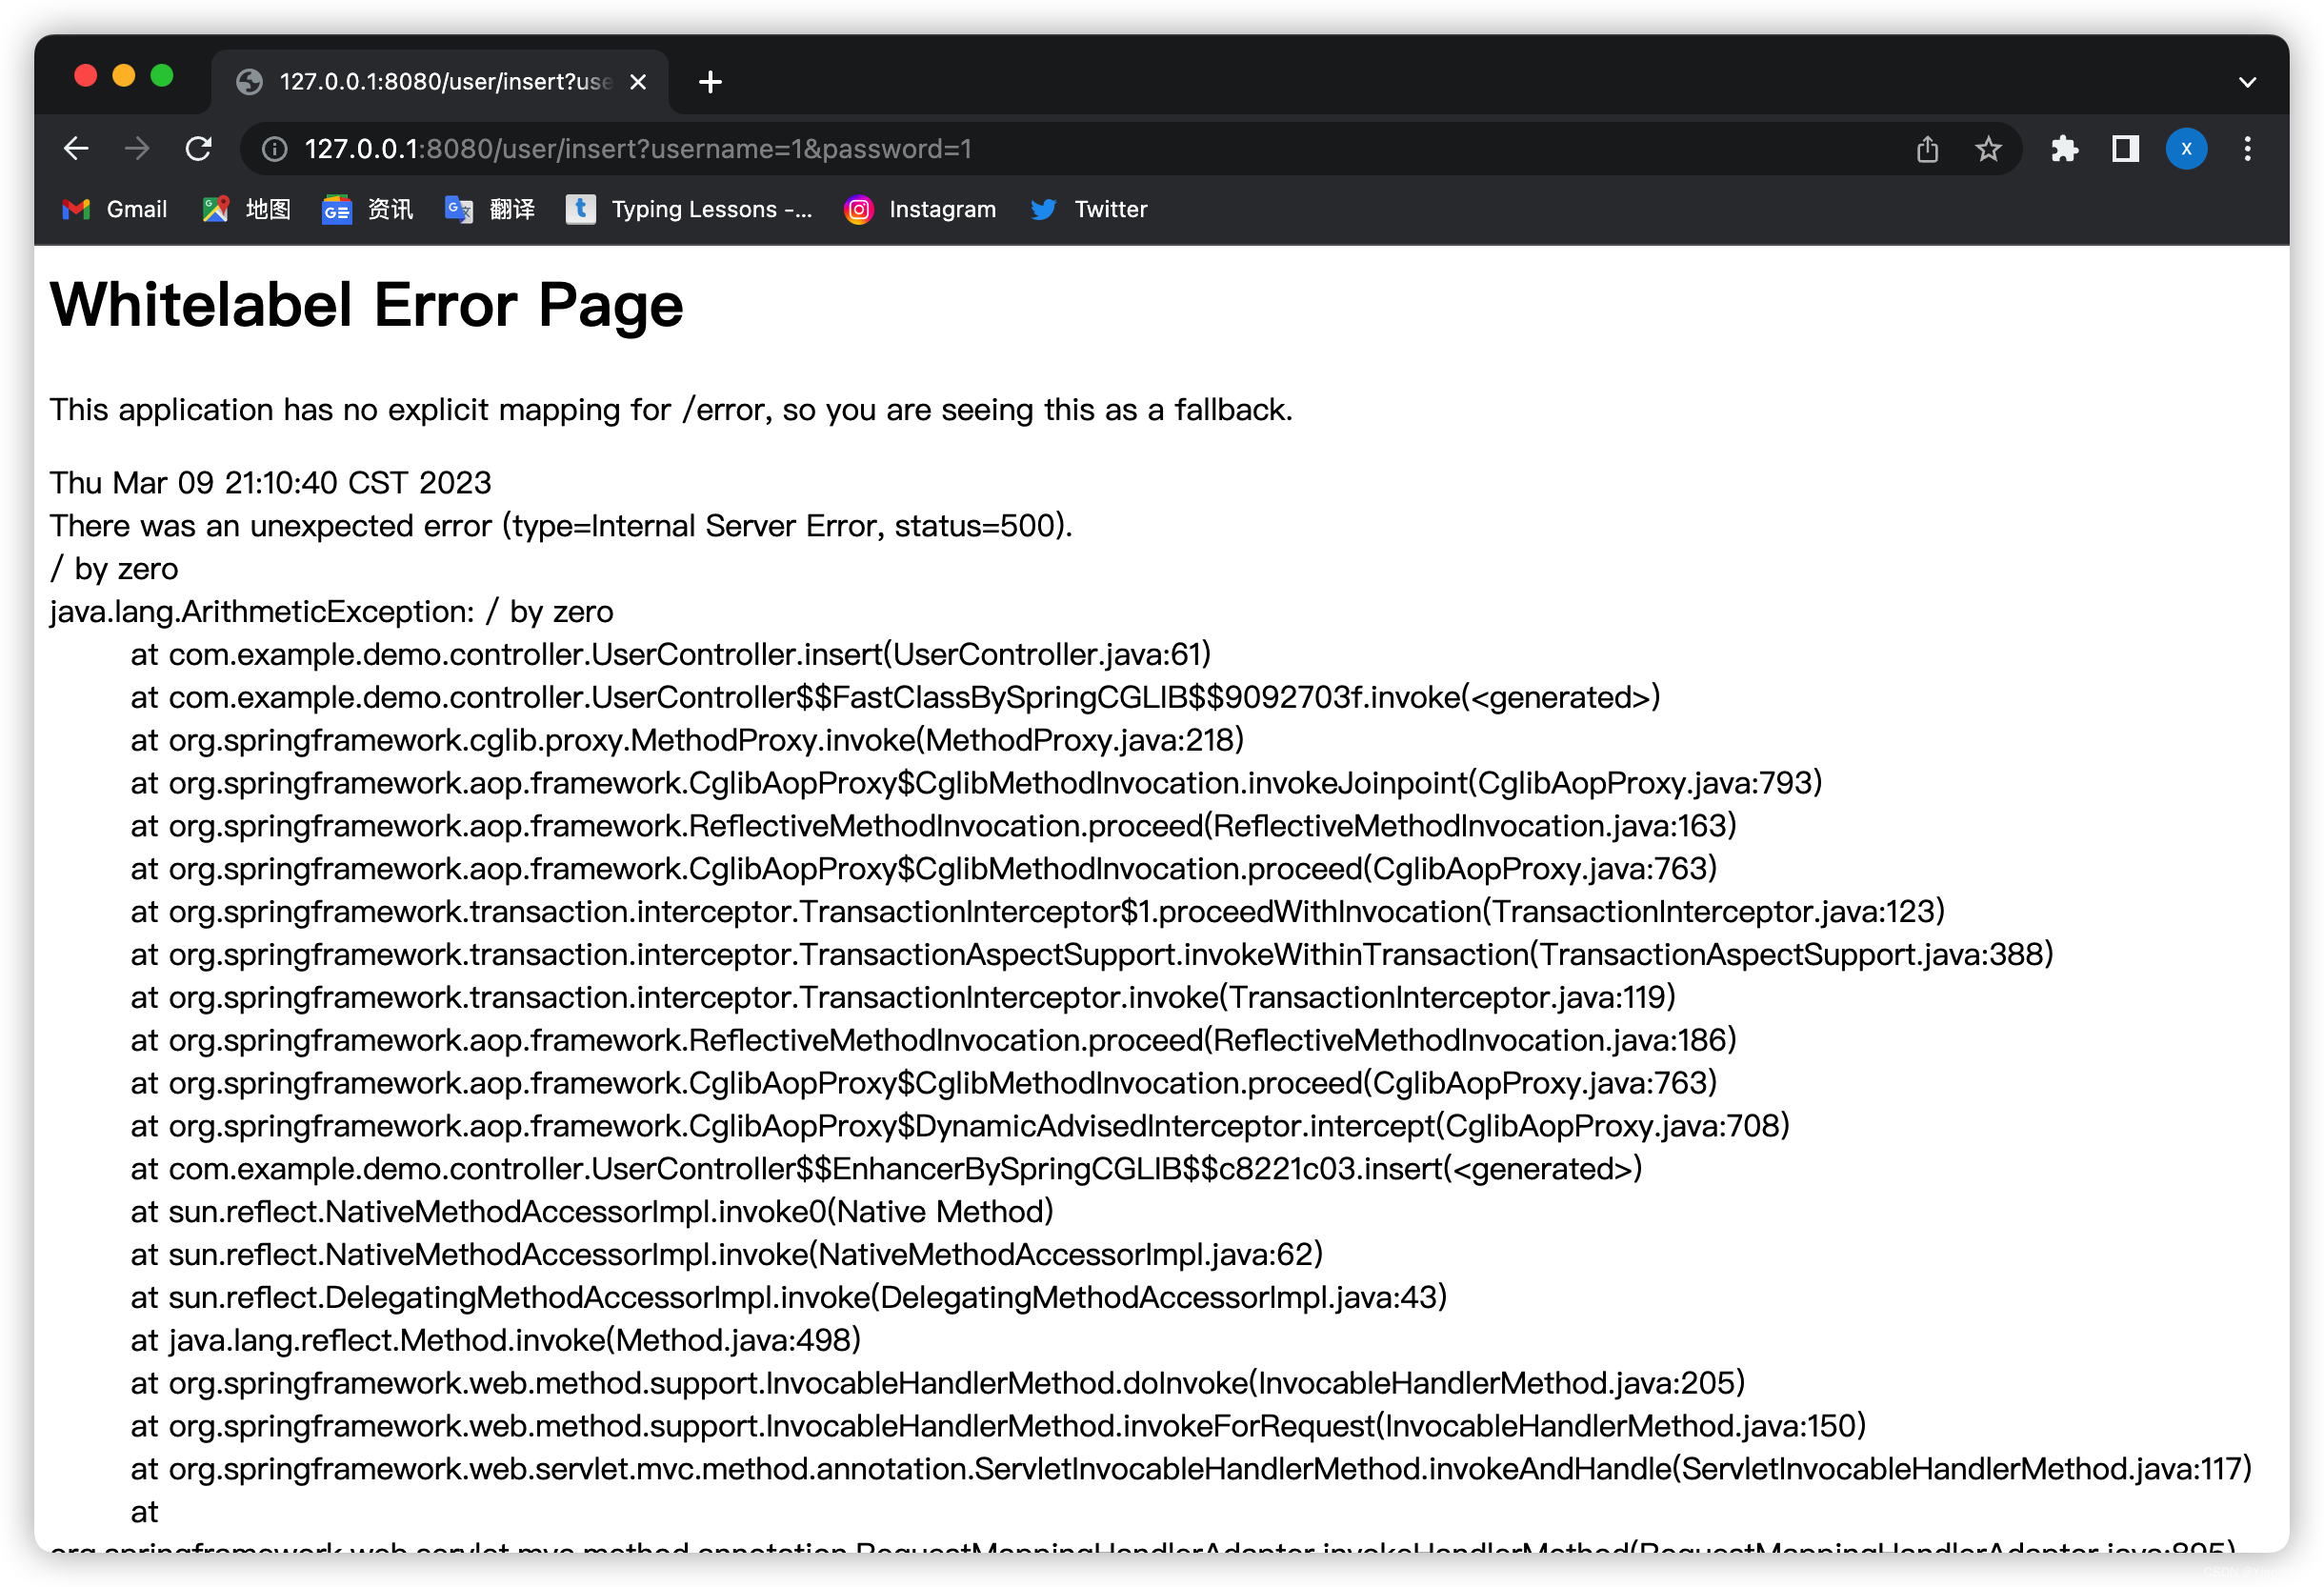Open the Typing Lessons bookmark
The height and width of the screenshot is (1587, 2324).
[x=690, y=209]
